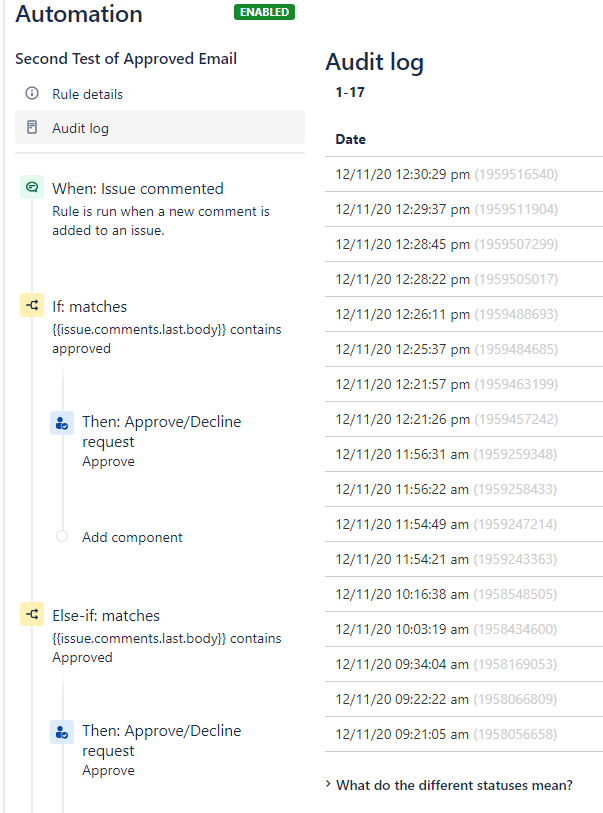
Task: Click the rule title 'Second Test of Approved Email'
Action: (x=126, y=59)
